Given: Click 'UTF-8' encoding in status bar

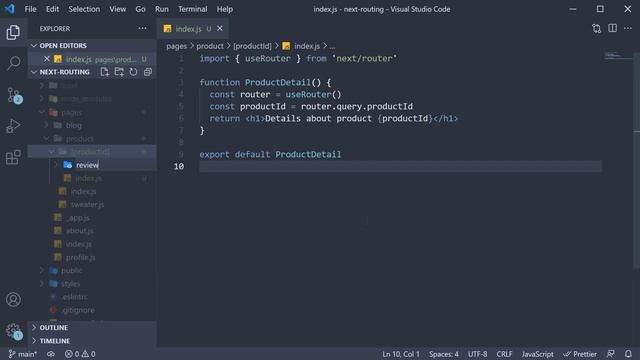Looking at the screenshot, I should coord(478,354).
